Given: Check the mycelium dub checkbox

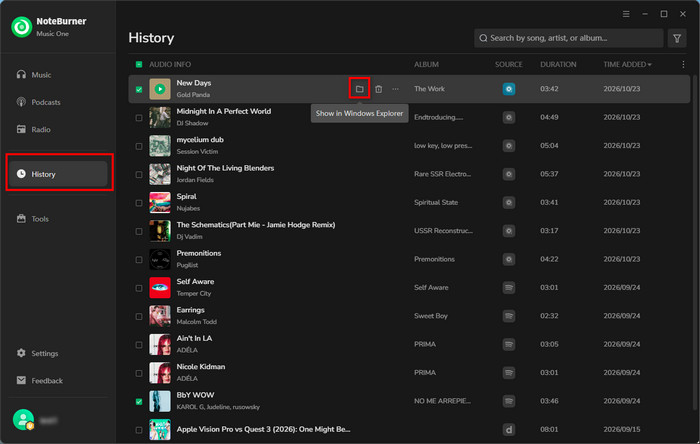Looking at the screenshot, I should 139,146.
